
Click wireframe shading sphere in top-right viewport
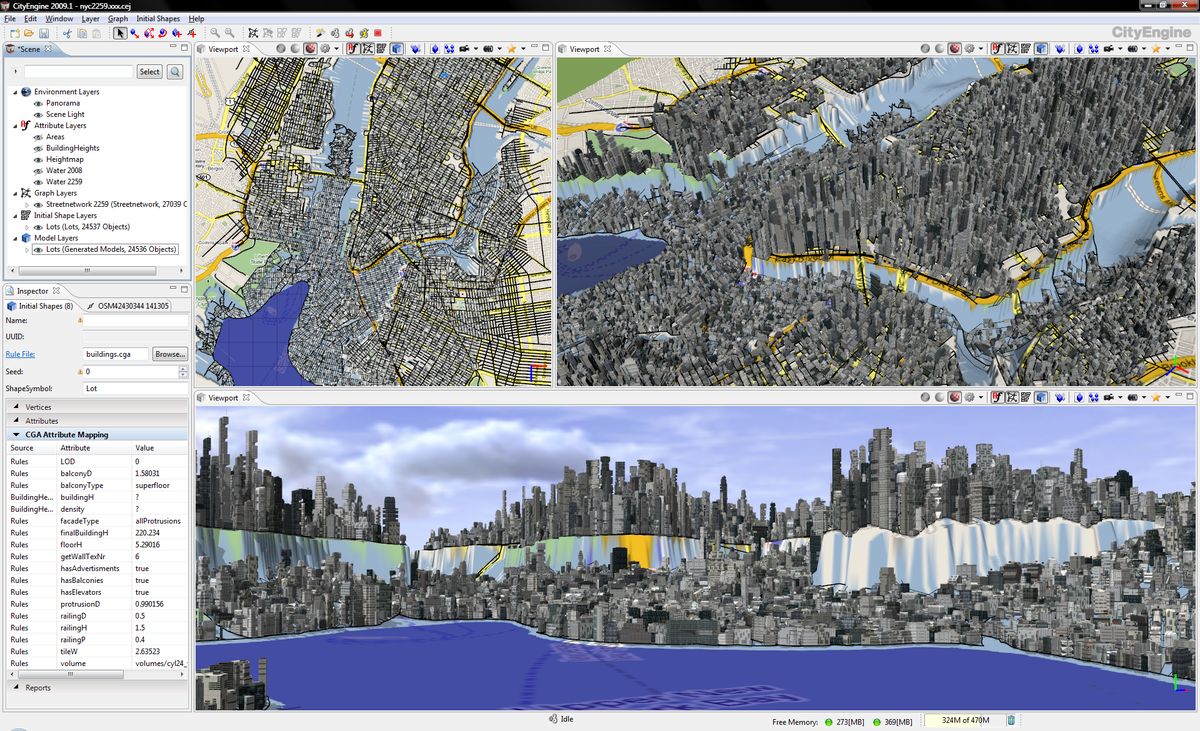point(925,48)
